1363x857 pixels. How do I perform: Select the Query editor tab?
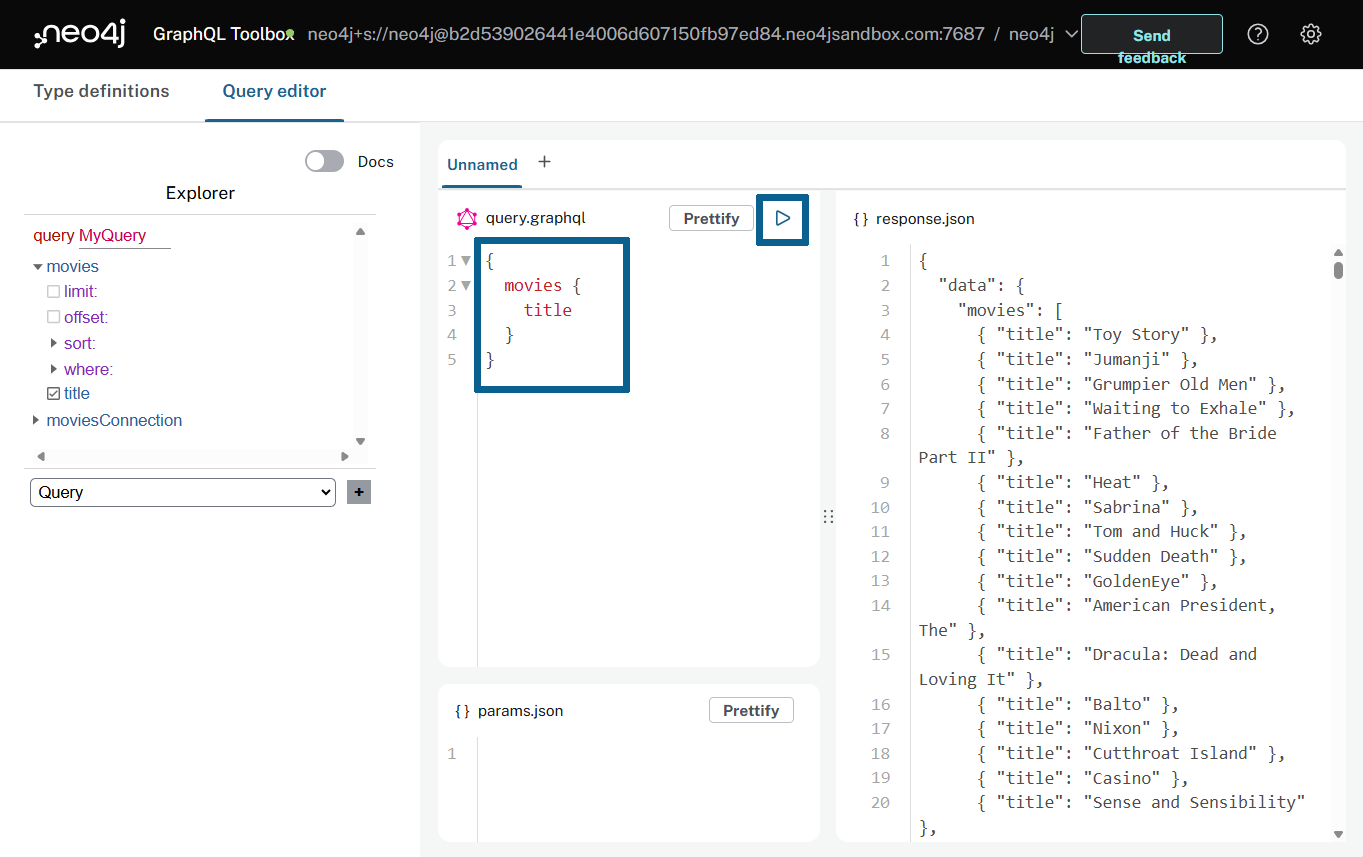click(x=274, y=91)
